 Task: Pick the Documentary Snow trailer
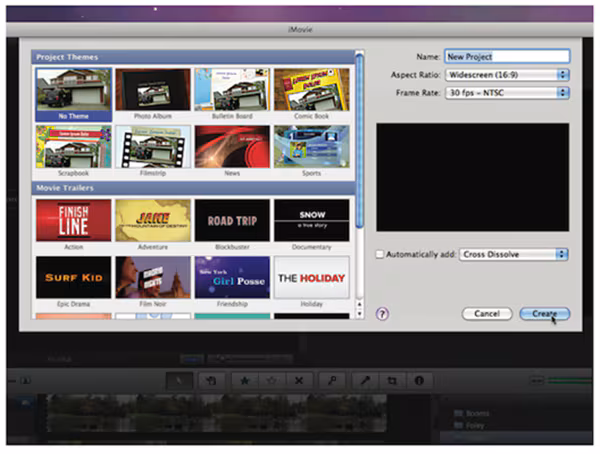point(311,225)
